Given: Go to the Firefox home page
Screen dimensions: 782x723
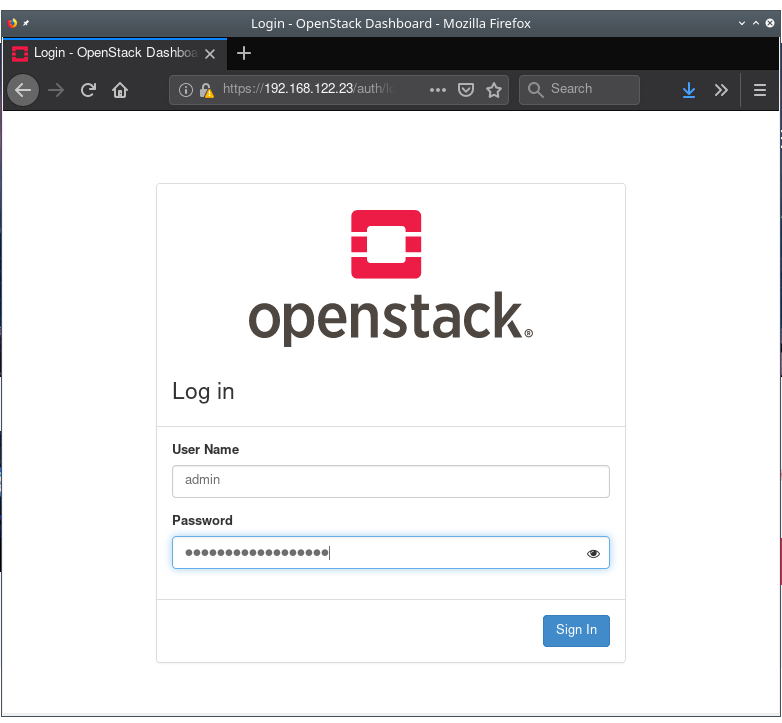Looking at the screenshot, I should [120, 90].
